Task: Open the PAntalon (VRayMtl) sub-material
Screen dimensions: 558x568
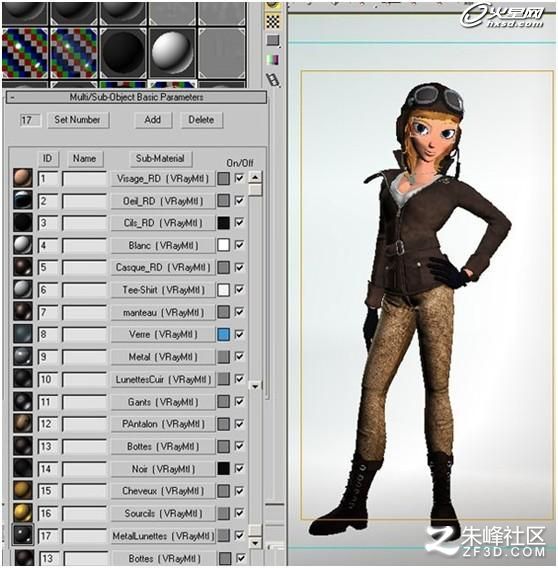Action: coord(163,424)
